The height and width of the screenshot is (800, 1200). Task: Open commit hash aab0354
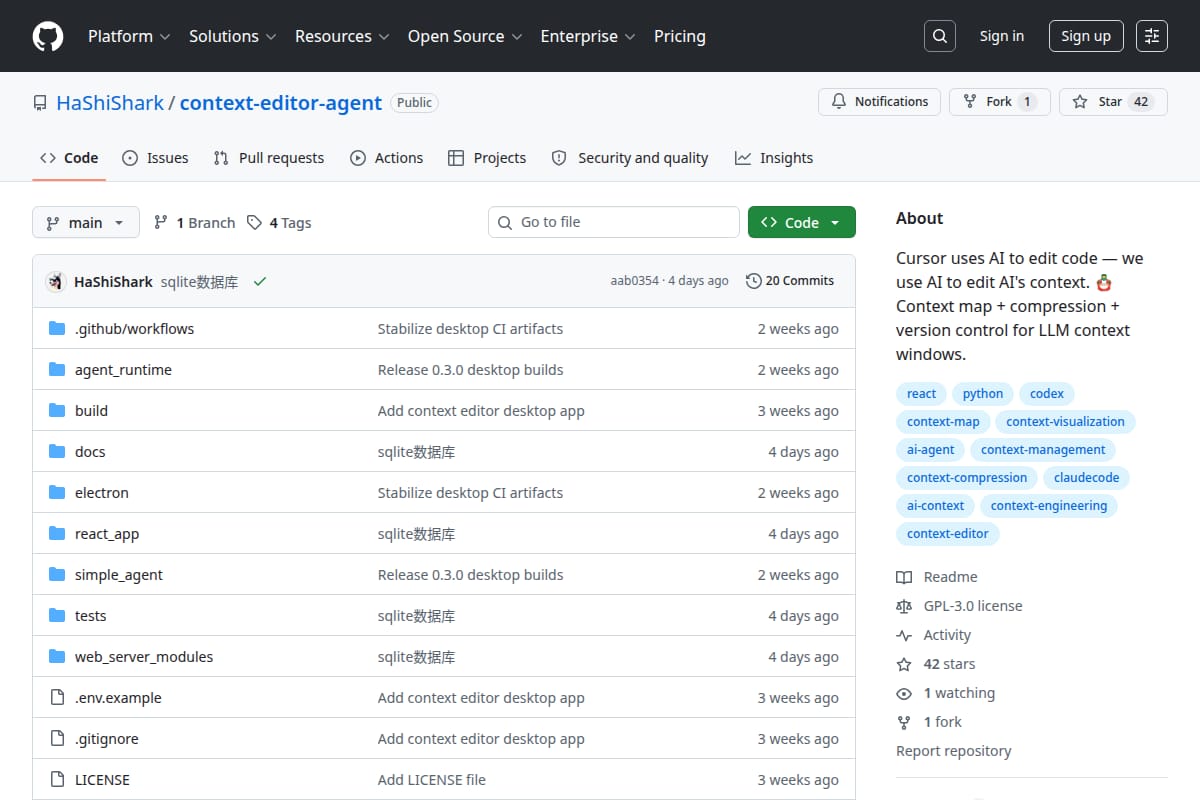click(x=635, y=281)
